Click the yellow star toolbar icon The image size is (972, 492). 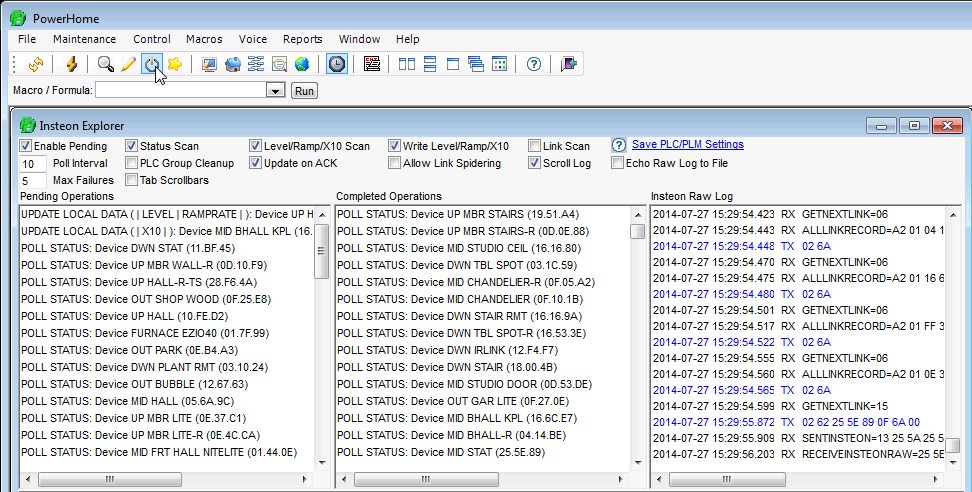(175, 64)
